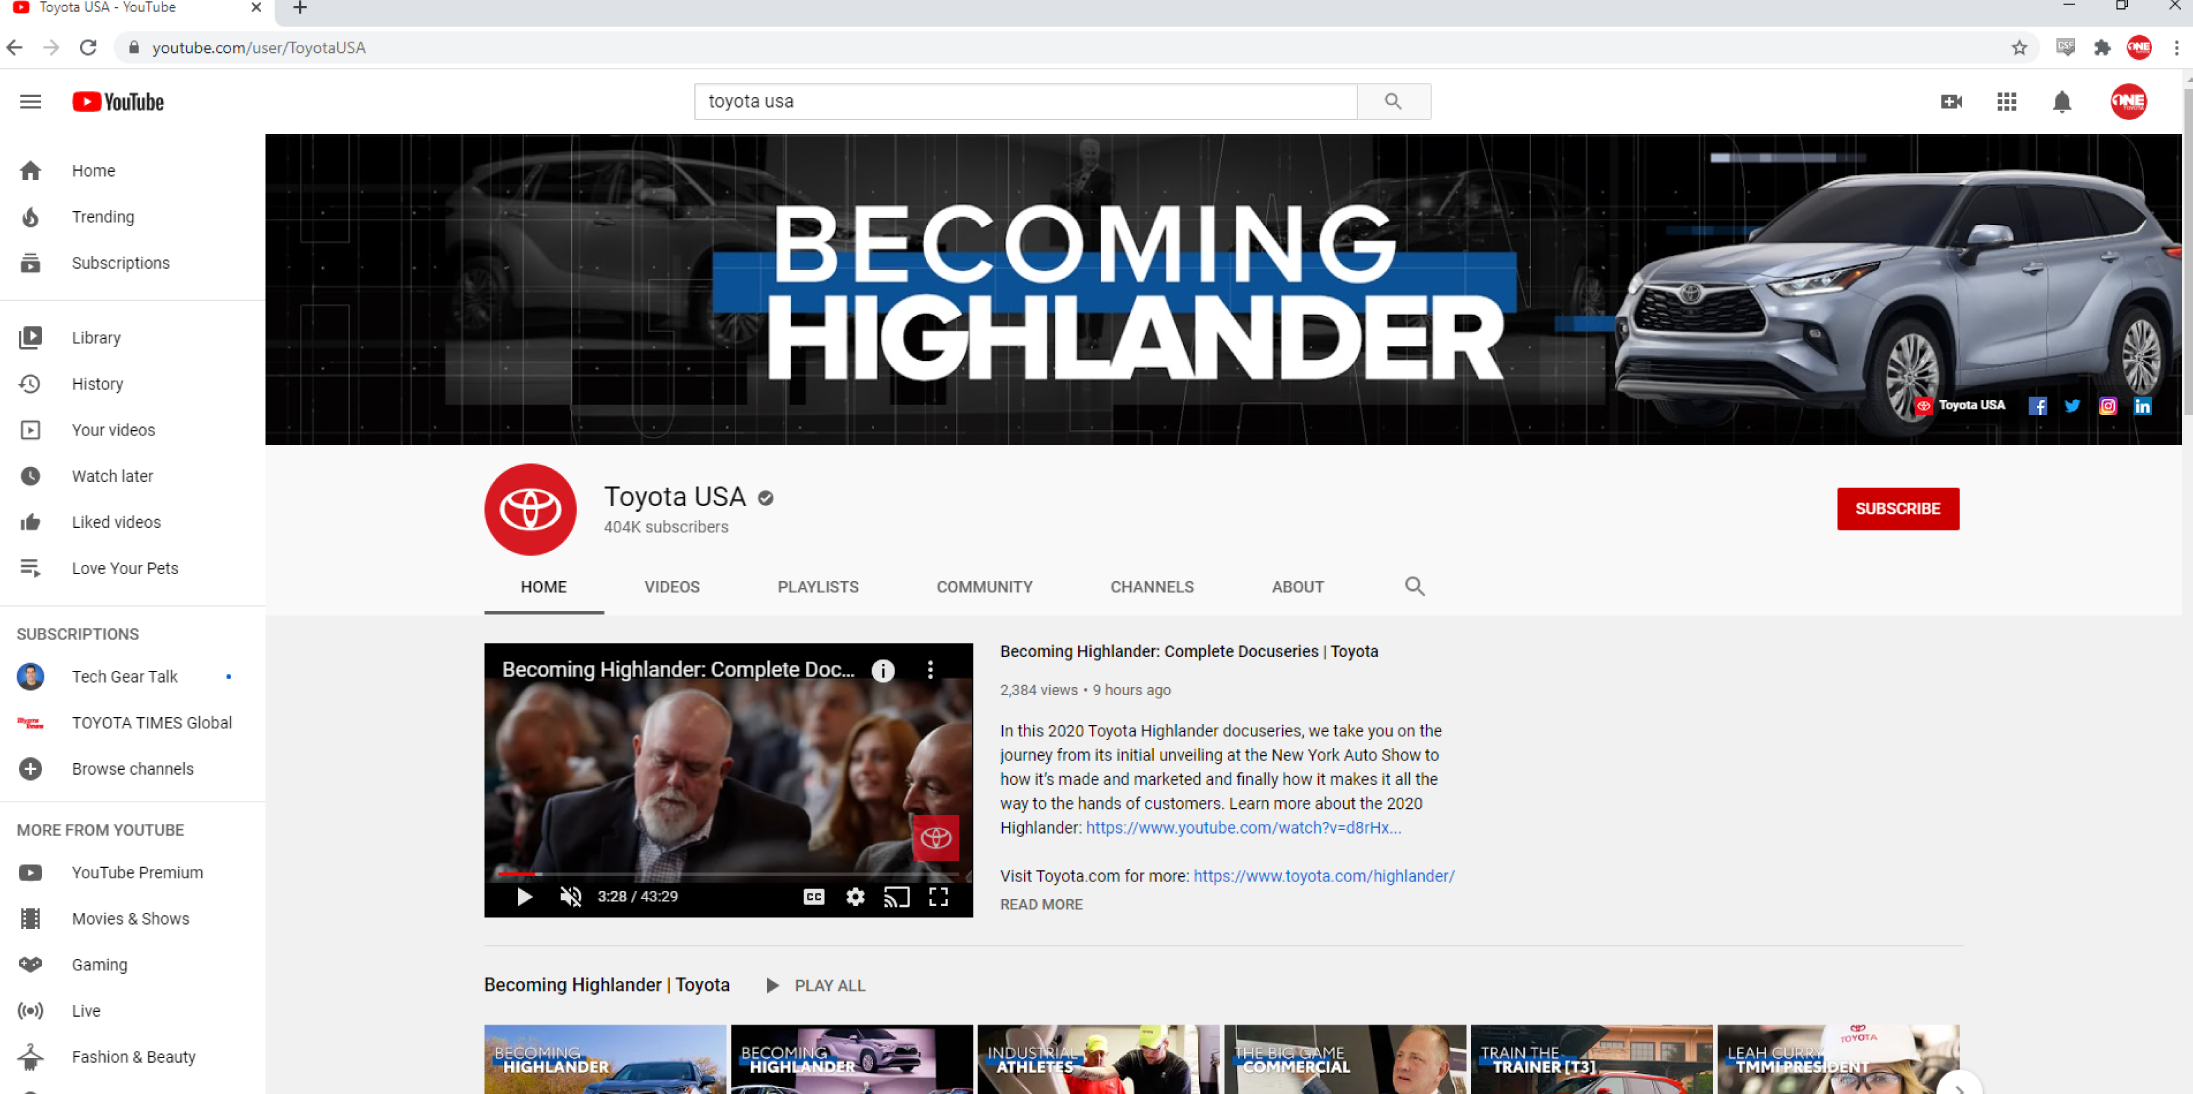Image resolution: width=2193 pixels, height=1094 pixels.
Task: Open Movies & Shows
Action: pos(132,919)
